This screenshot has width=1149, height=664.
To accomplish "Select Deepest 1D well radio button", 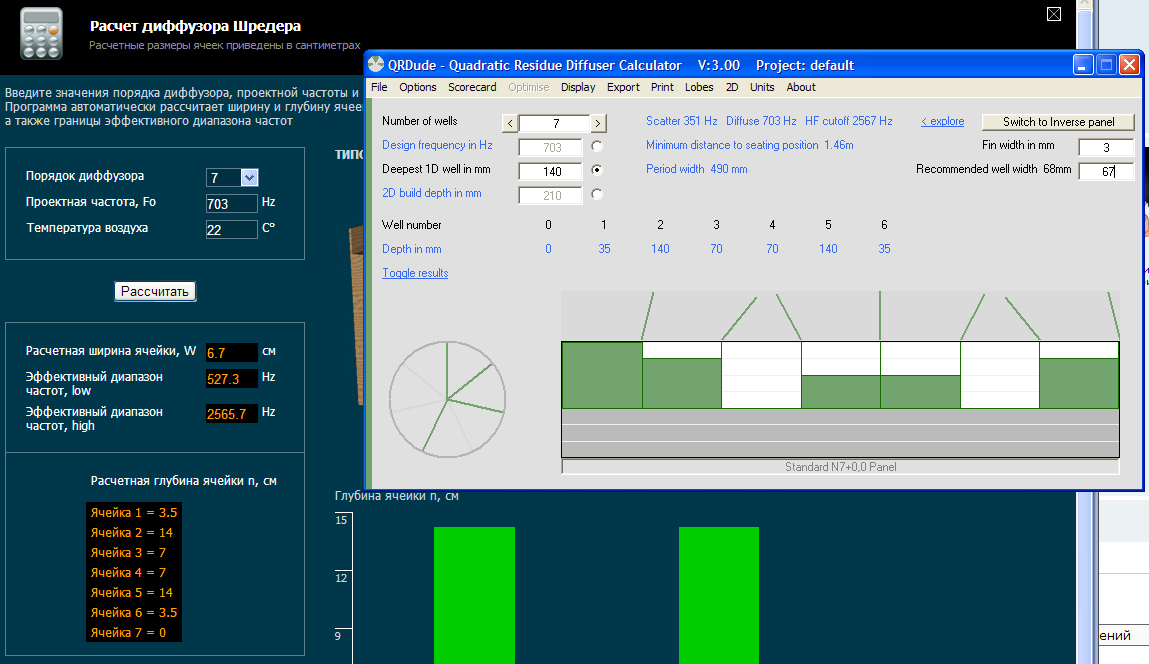I will point(597,170).
